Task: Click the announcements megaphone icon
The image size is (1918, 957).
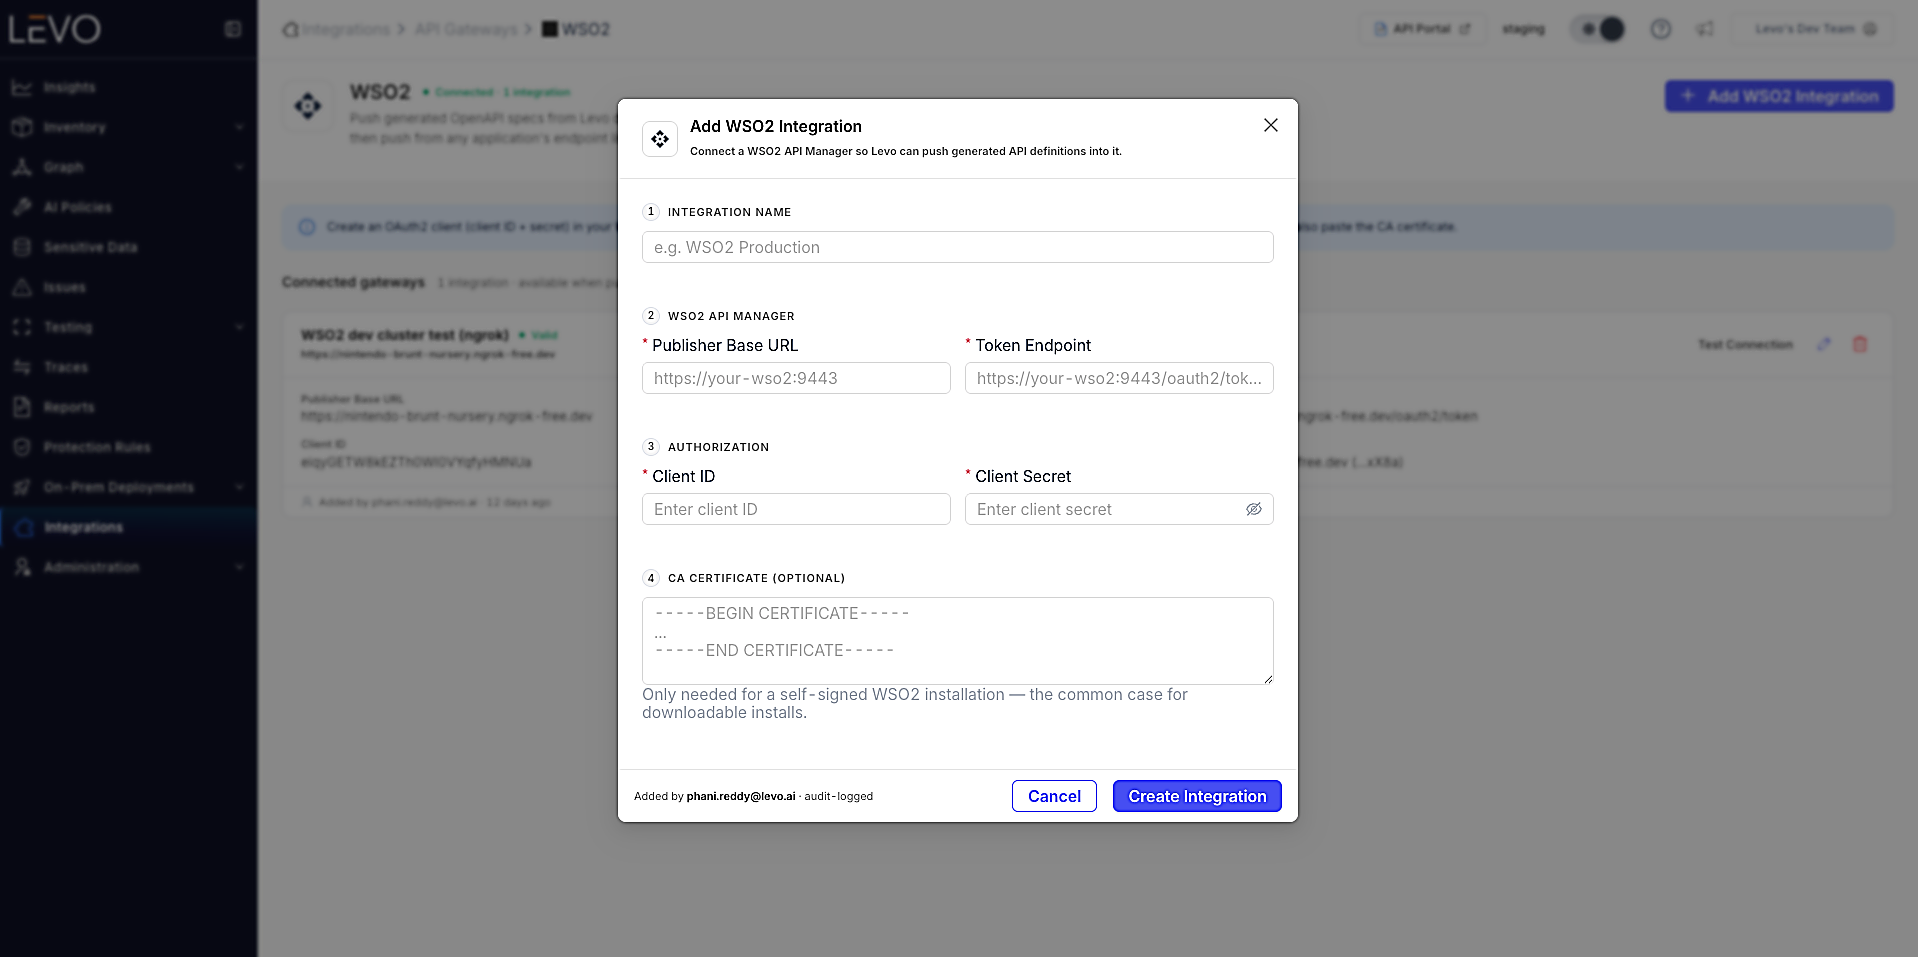Action: pos(1705,29)
